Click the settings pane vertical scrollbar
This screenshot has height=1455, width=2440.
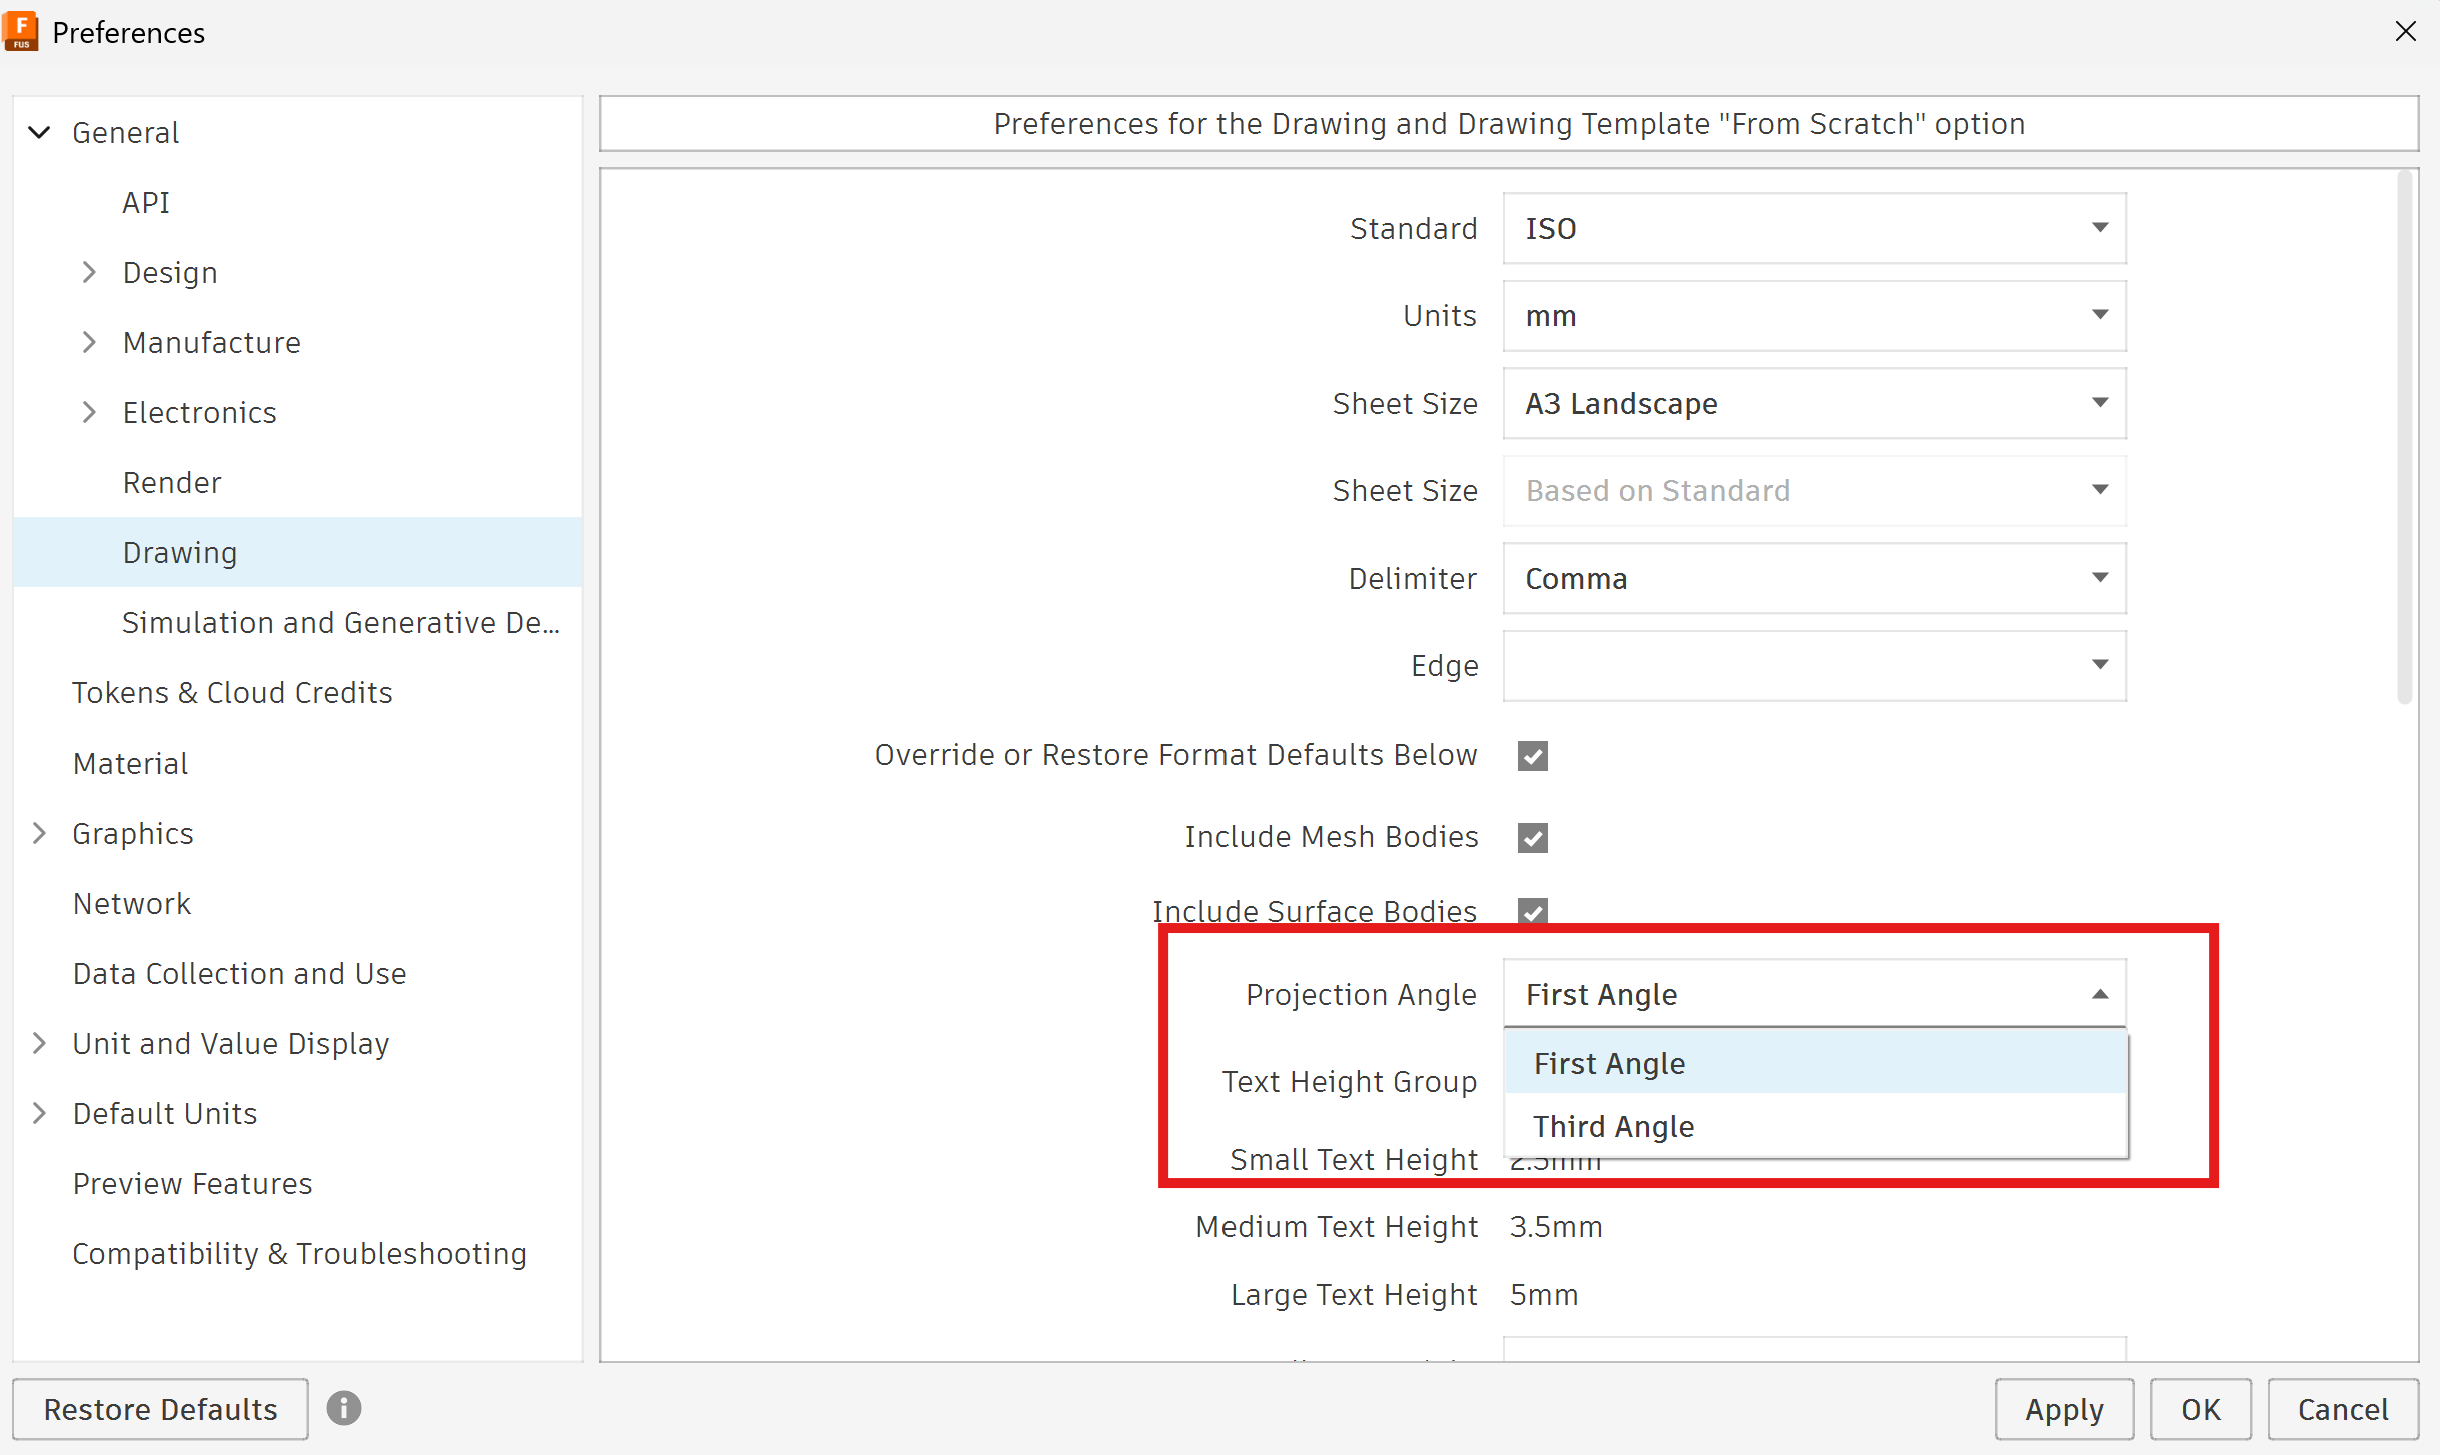pyautogui.click(x=2404, y=438)
